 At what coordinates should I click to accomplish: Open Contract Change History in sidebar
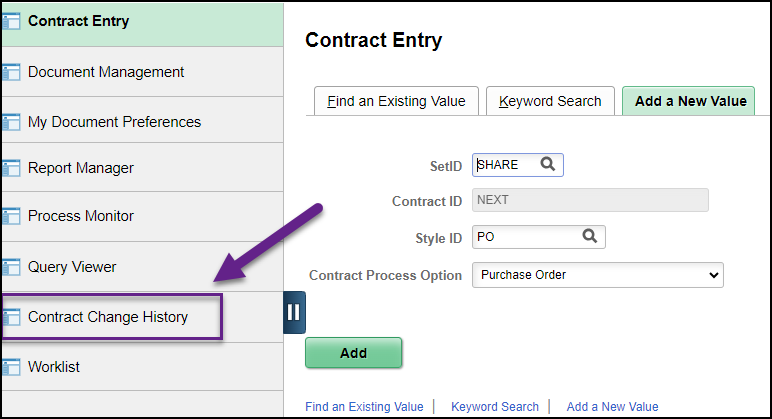[108, 317]
